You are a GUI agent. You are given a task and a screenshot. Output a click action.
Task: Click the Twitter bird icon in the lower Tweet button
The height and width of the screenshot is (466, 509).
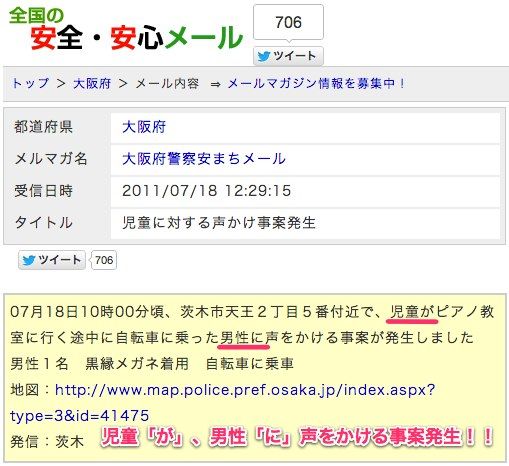[x=29, y=260]
